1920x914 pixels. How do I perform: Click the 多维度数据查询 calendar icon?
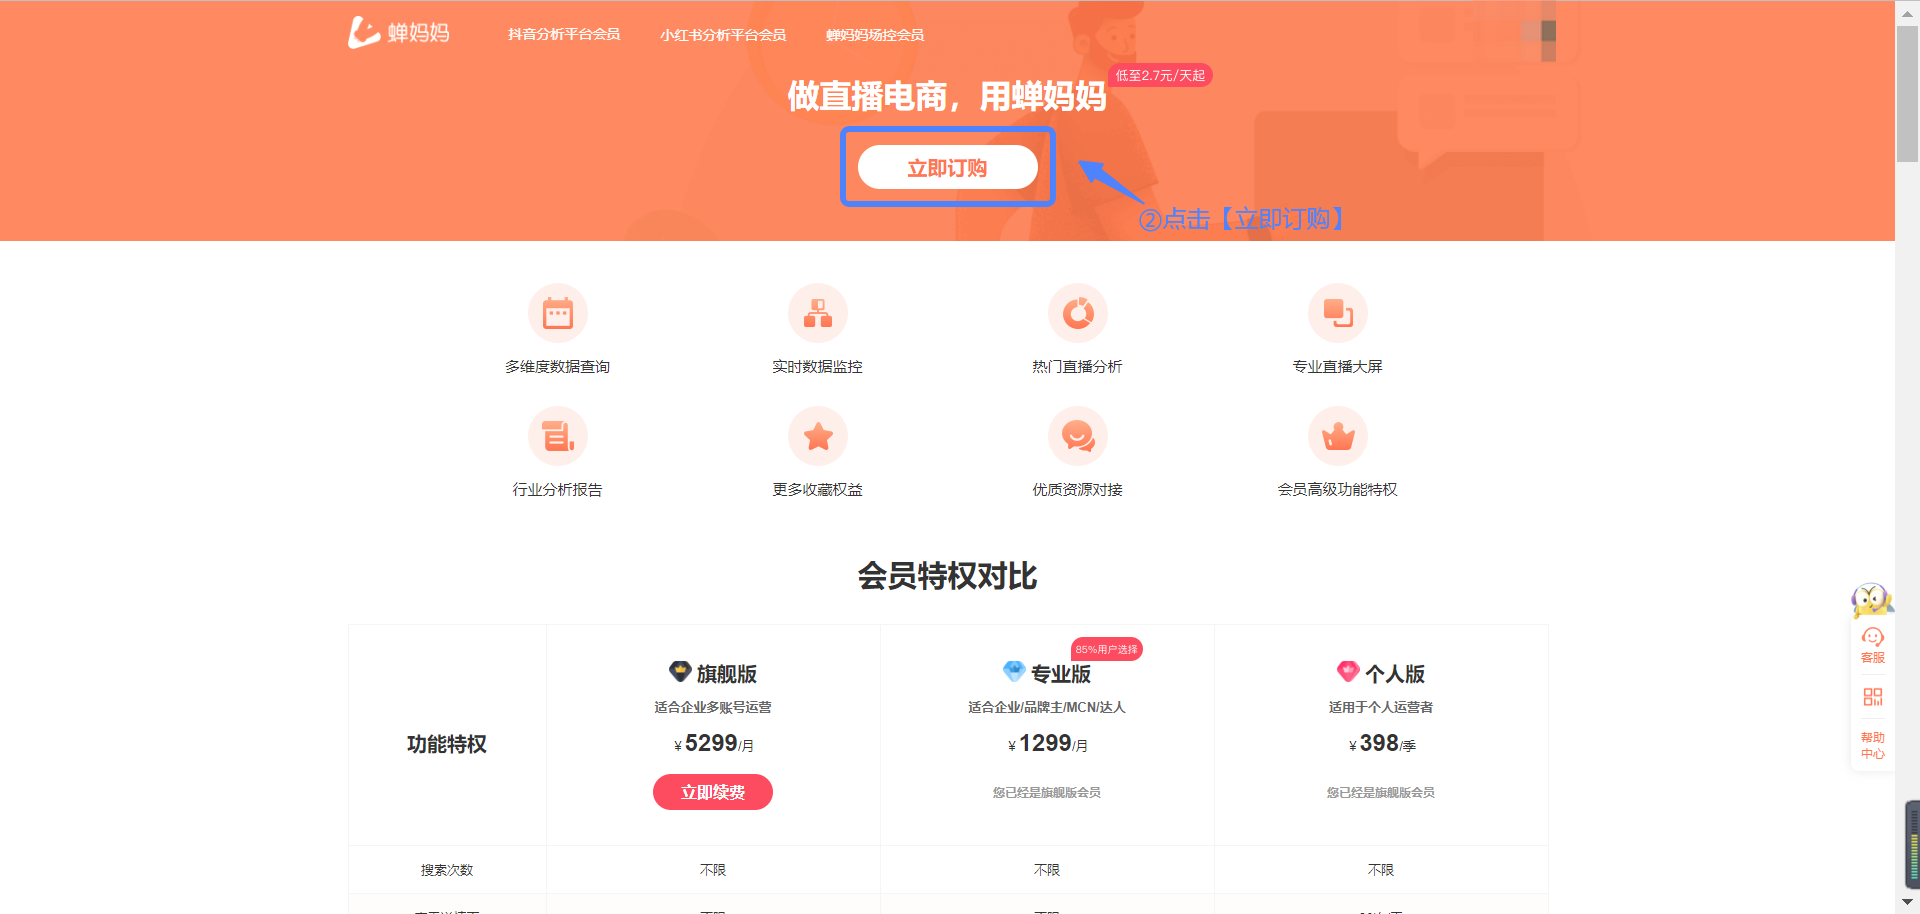pyautogui.click(x=557, y=313)
